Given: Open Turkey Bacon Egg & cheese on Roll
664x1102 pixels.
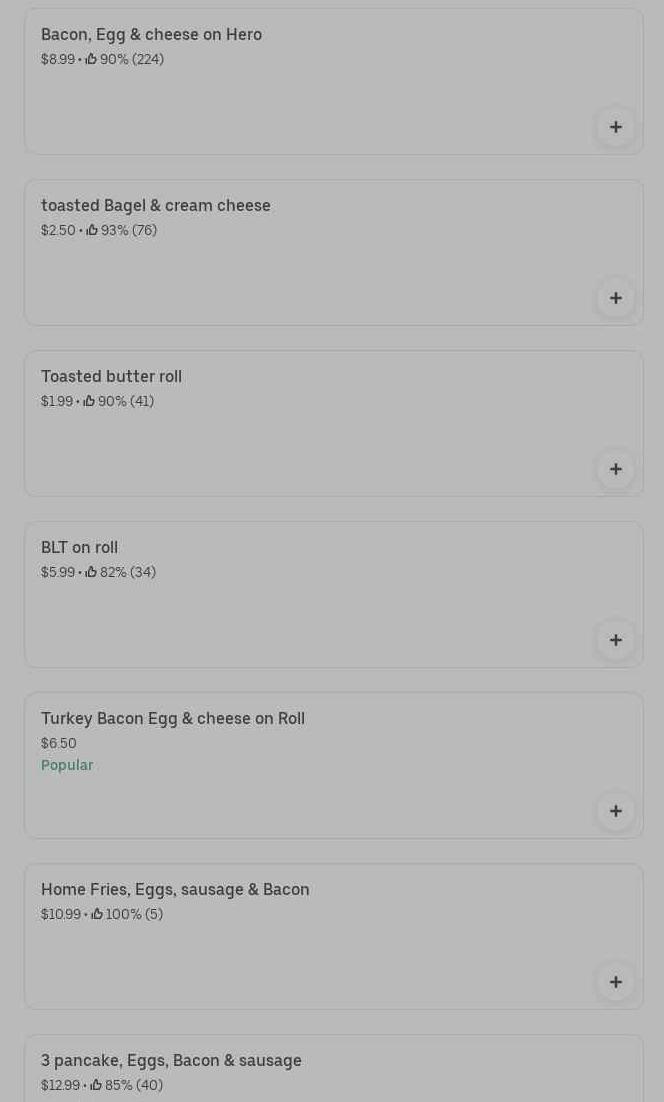Looking at the screenshot, I should [x=172, y=718].
